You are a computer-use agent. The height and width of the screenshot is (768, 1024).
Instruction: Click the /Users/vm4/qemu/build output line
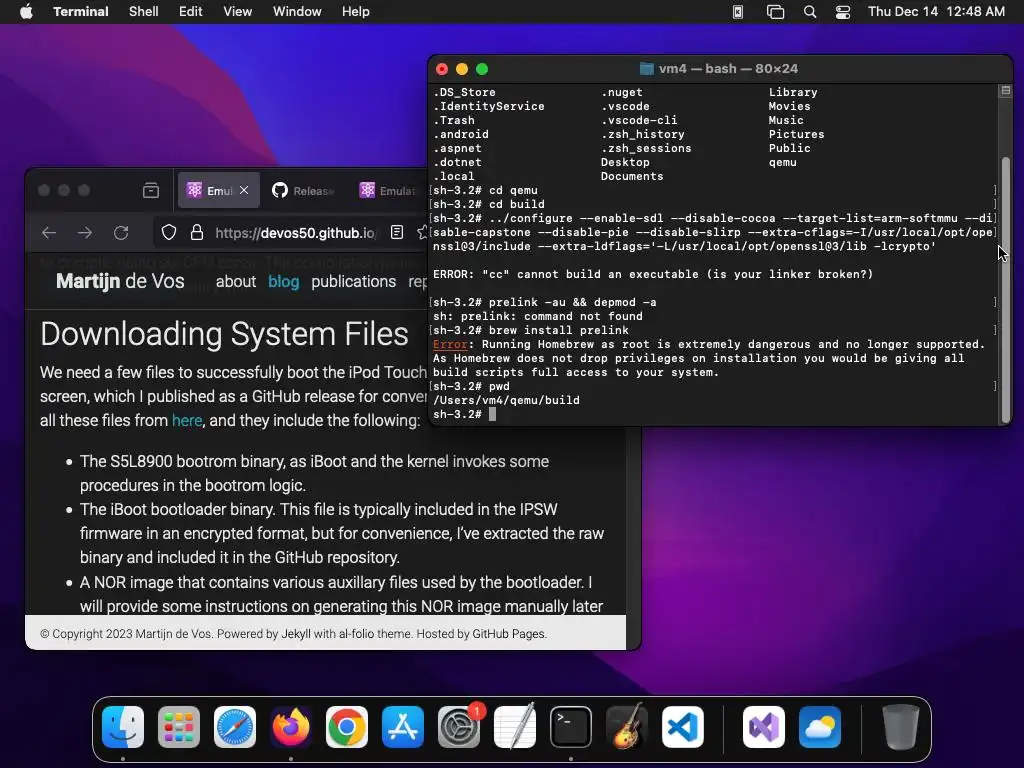click(x=506, y=400)
